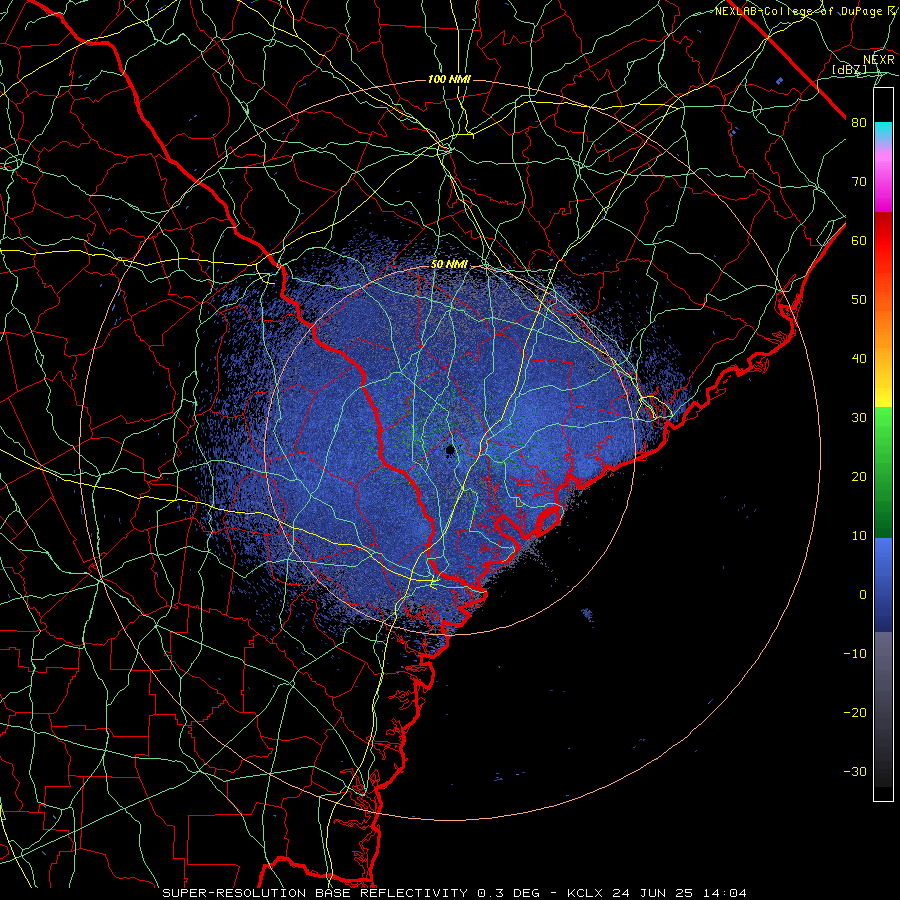Click the 80 dBZ scale value
This screenshot has width=900, height=900.
pyautogui.click(x=859, y=123)
